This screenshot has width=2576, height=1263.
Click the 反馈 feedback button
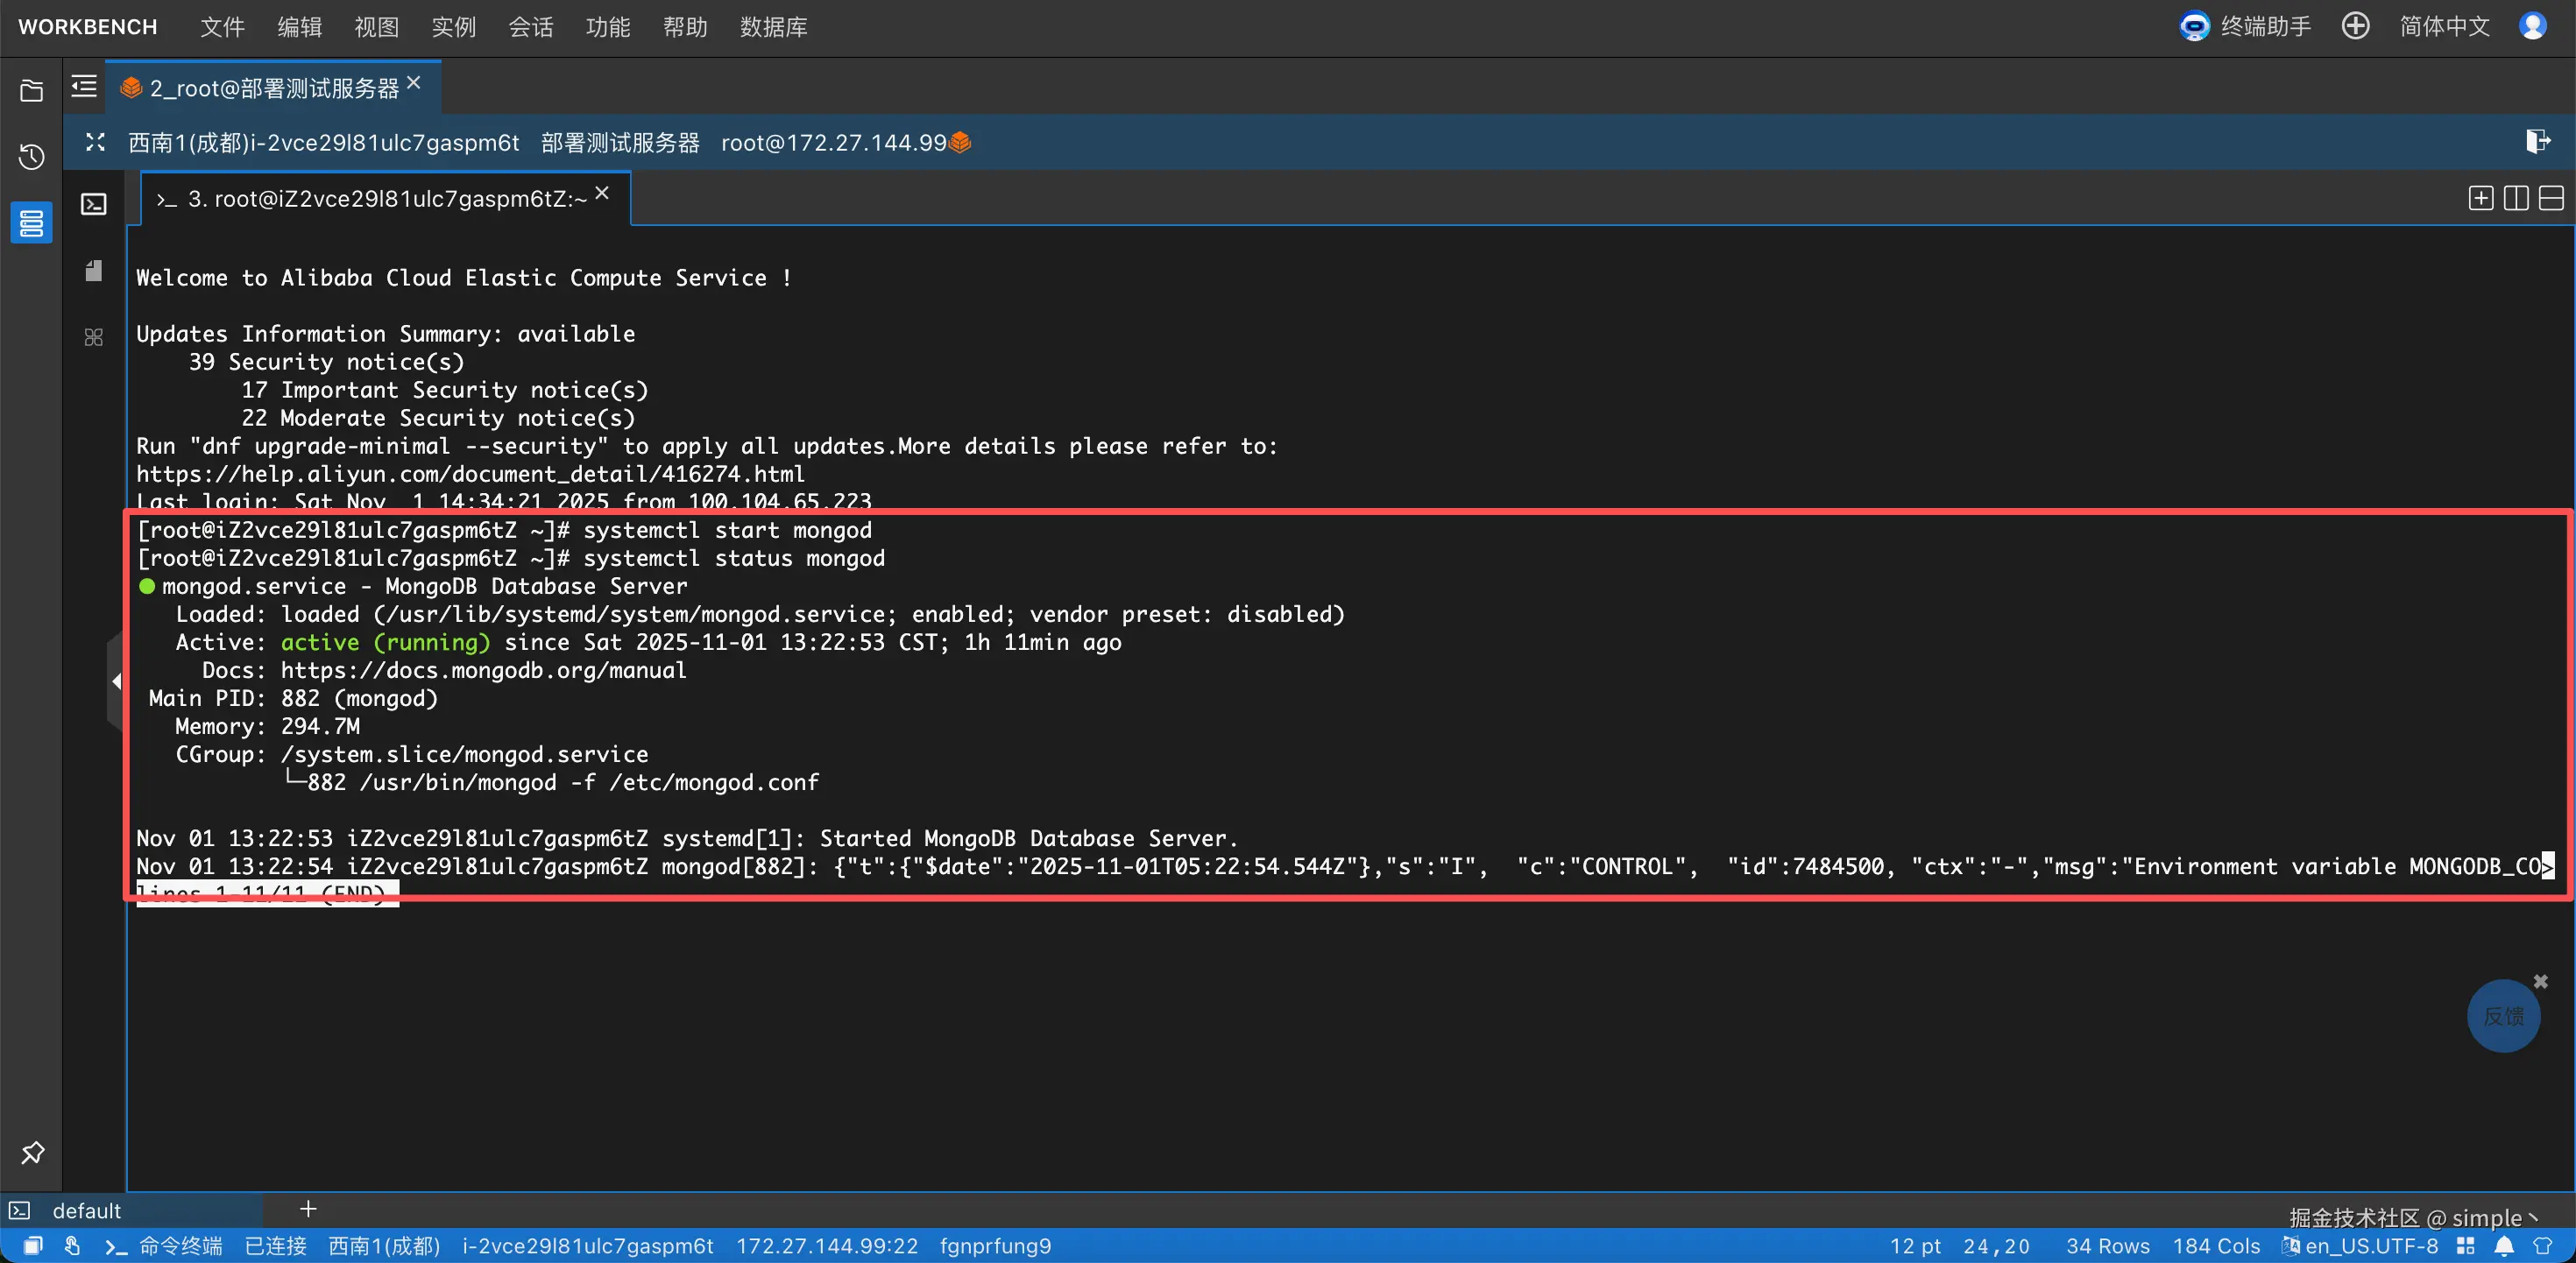[2504, 1016]
